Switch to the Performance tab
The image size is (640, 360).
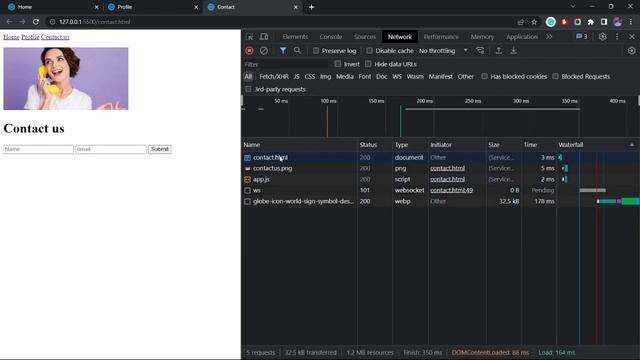pos(441,37)
